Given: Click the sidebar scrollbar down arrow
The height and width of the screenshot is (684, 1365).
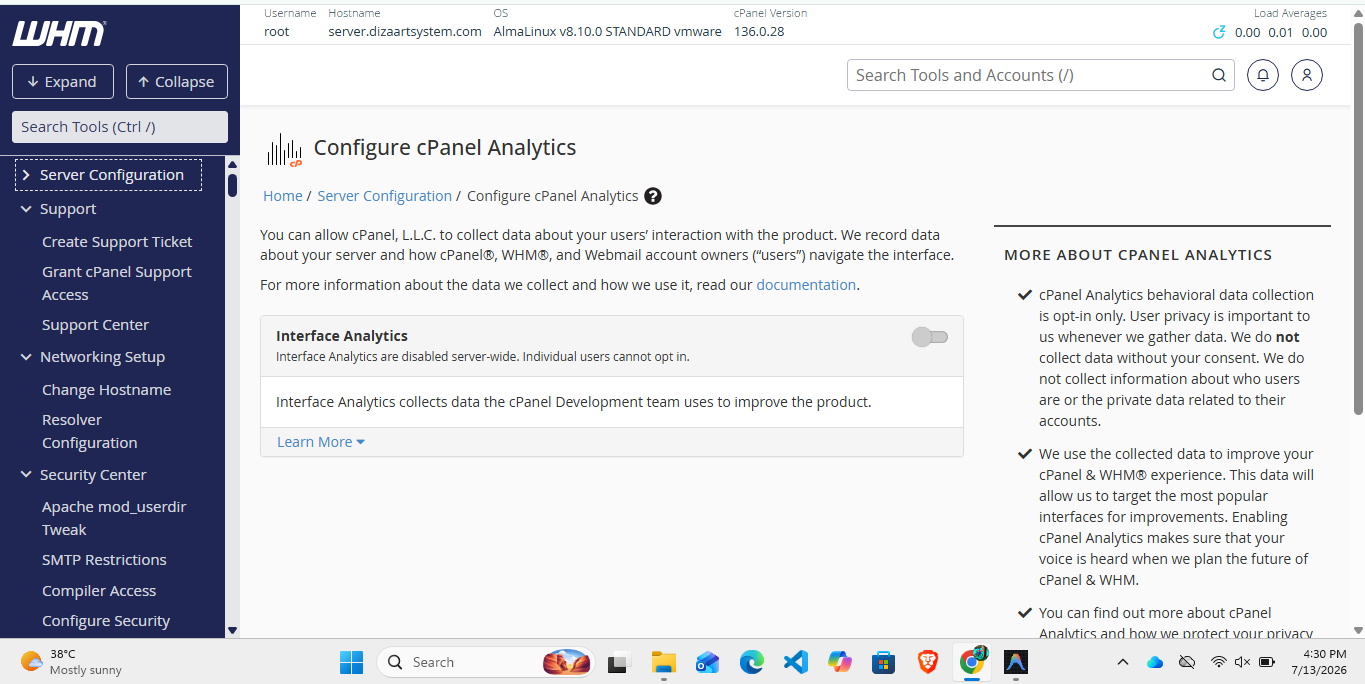Looking at the screenshot, I should point(232,630).
